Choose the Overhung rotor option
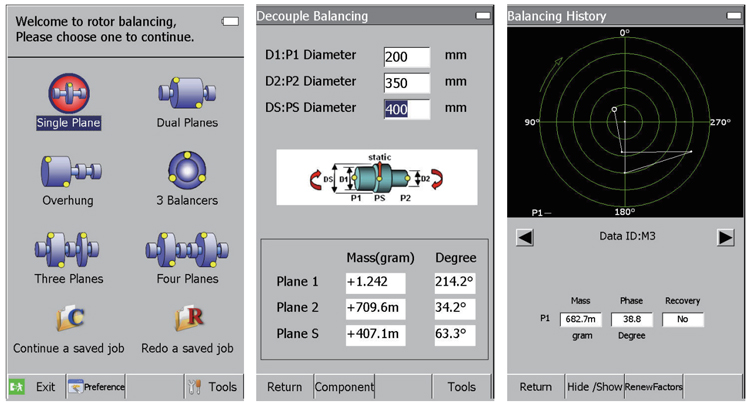 pos(68,171)
